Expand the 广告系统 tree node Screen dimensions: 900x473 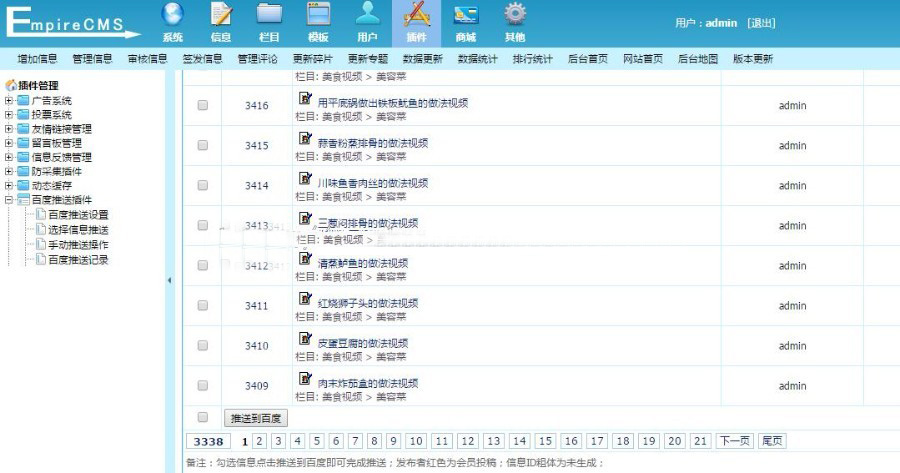[x=9, y=101]
